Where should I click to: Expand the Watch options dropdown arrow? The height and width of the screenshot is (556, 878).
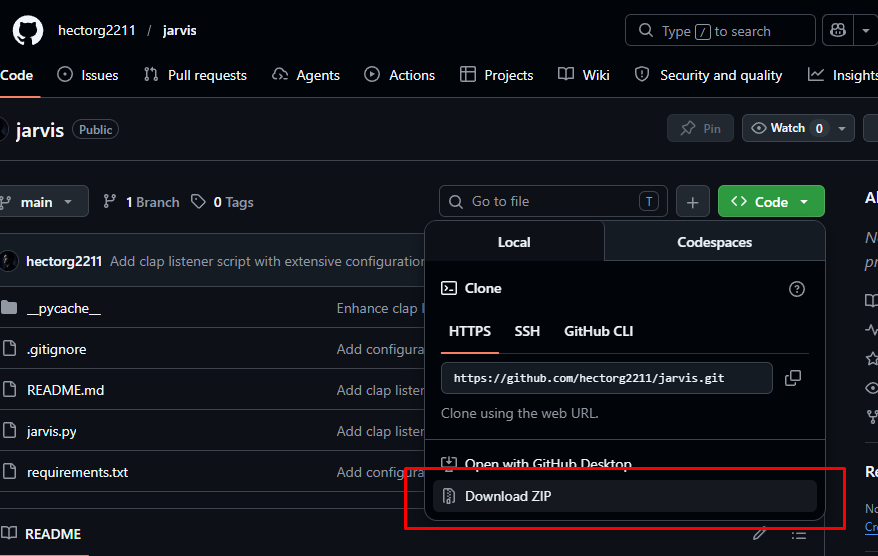coord(842,128)
